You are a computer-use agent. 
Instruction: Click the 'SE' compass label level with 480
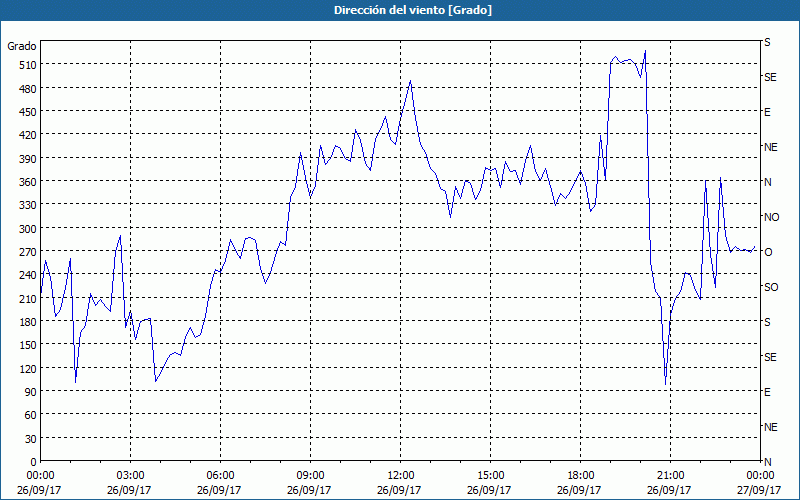coord(770,77)
